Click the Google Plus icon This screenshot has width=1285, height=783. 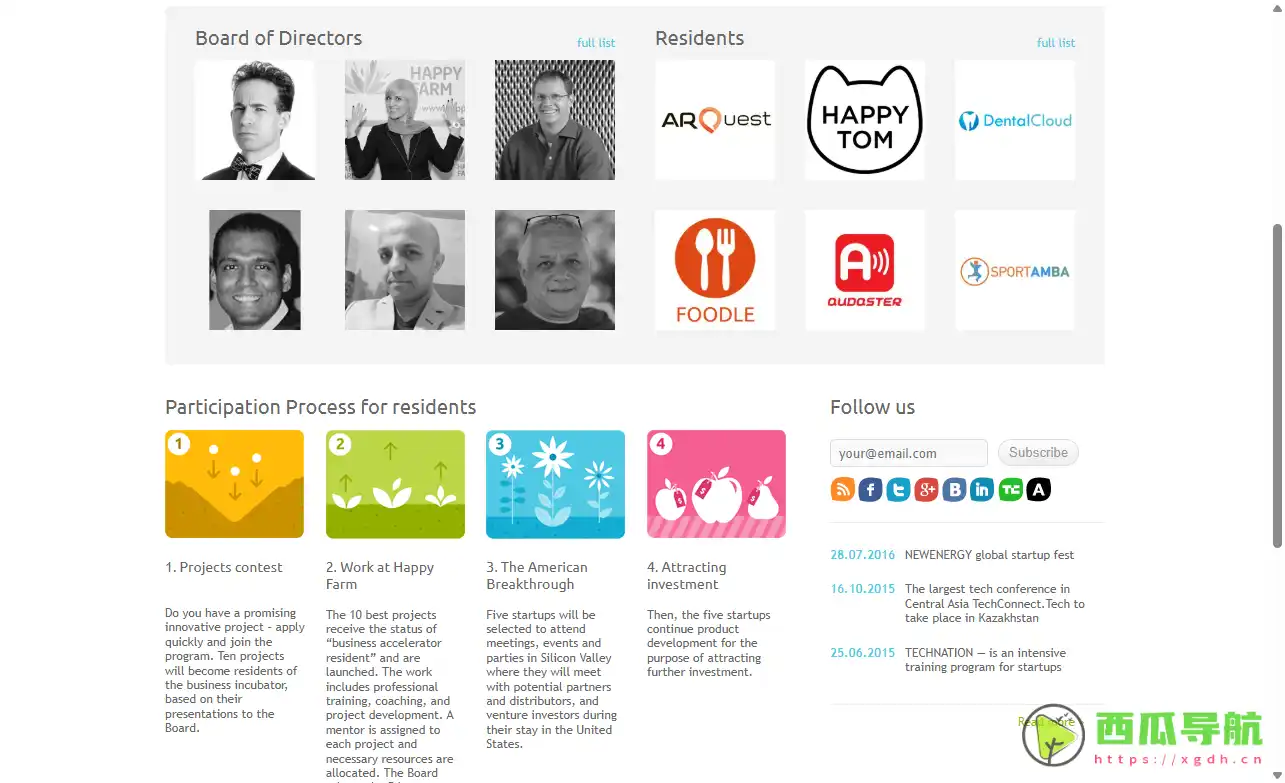tap(926, 490)
